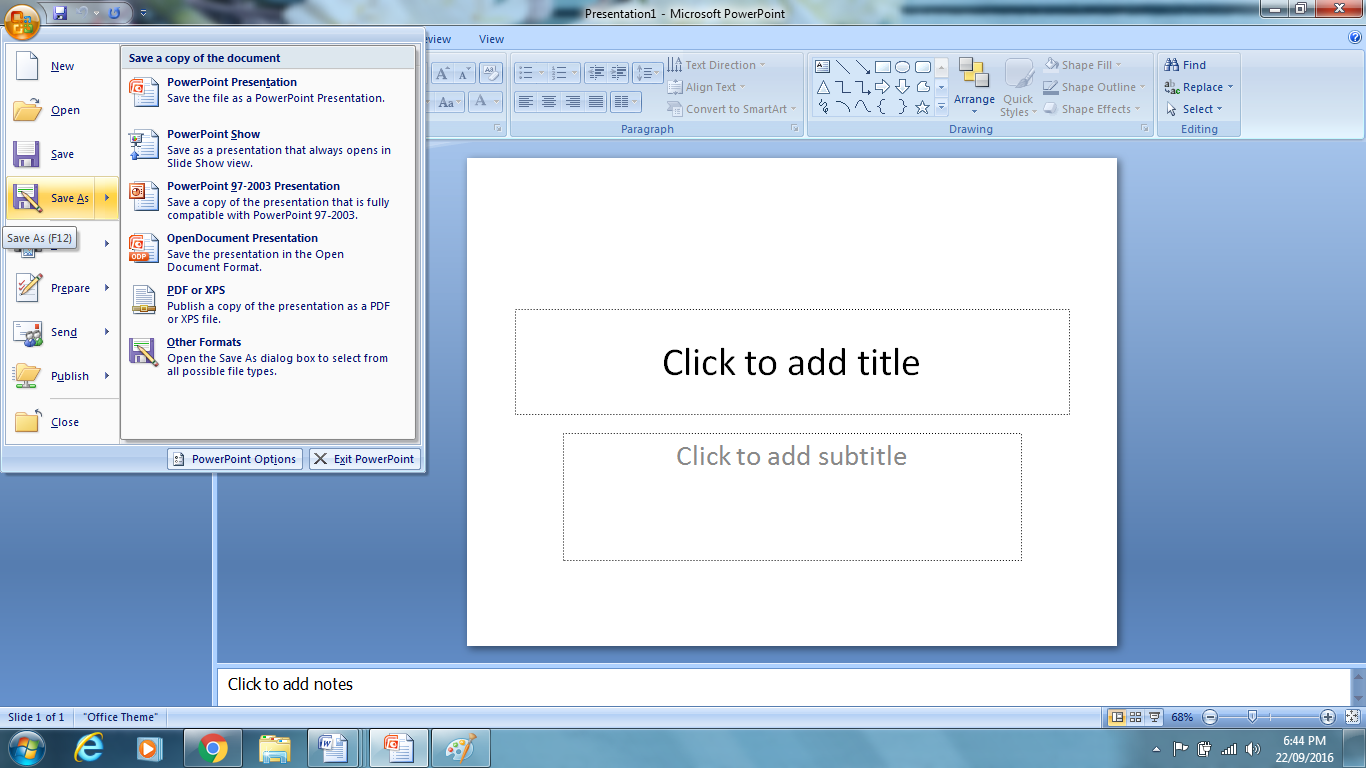Open Google Chrome from the taskbar

(212, 748)
